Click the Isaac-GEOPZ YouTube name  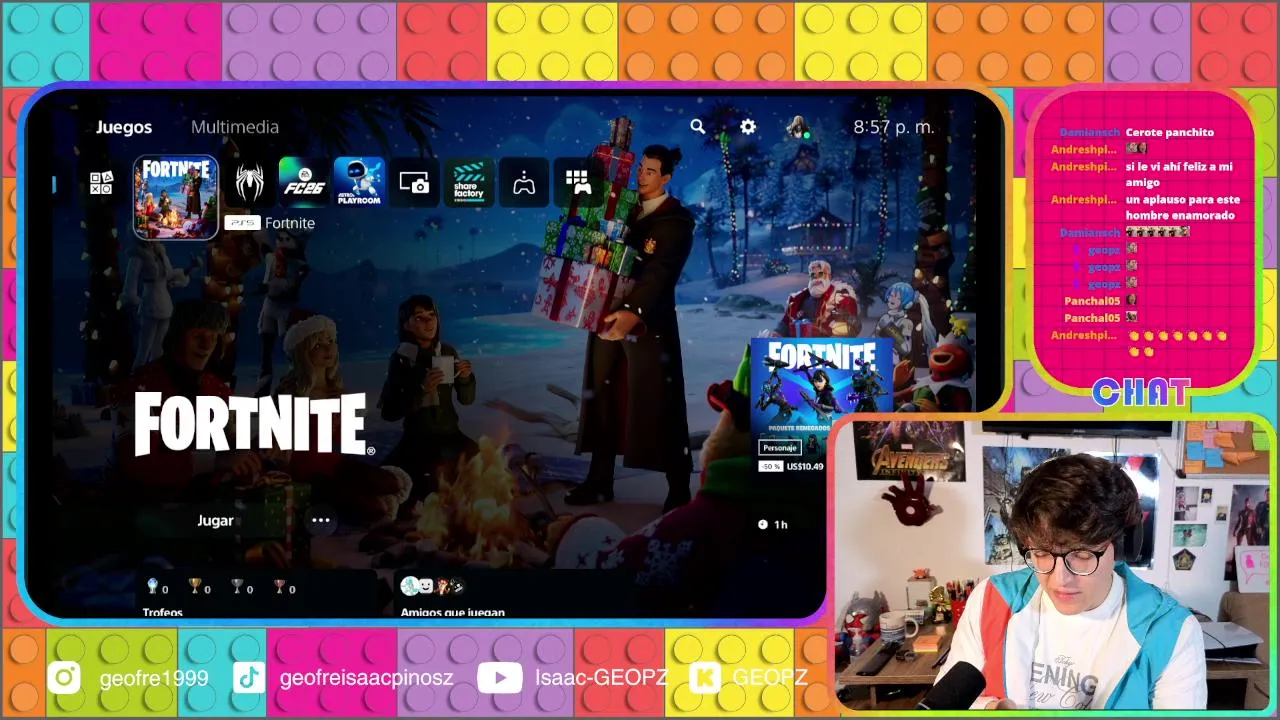click(601, 678)
